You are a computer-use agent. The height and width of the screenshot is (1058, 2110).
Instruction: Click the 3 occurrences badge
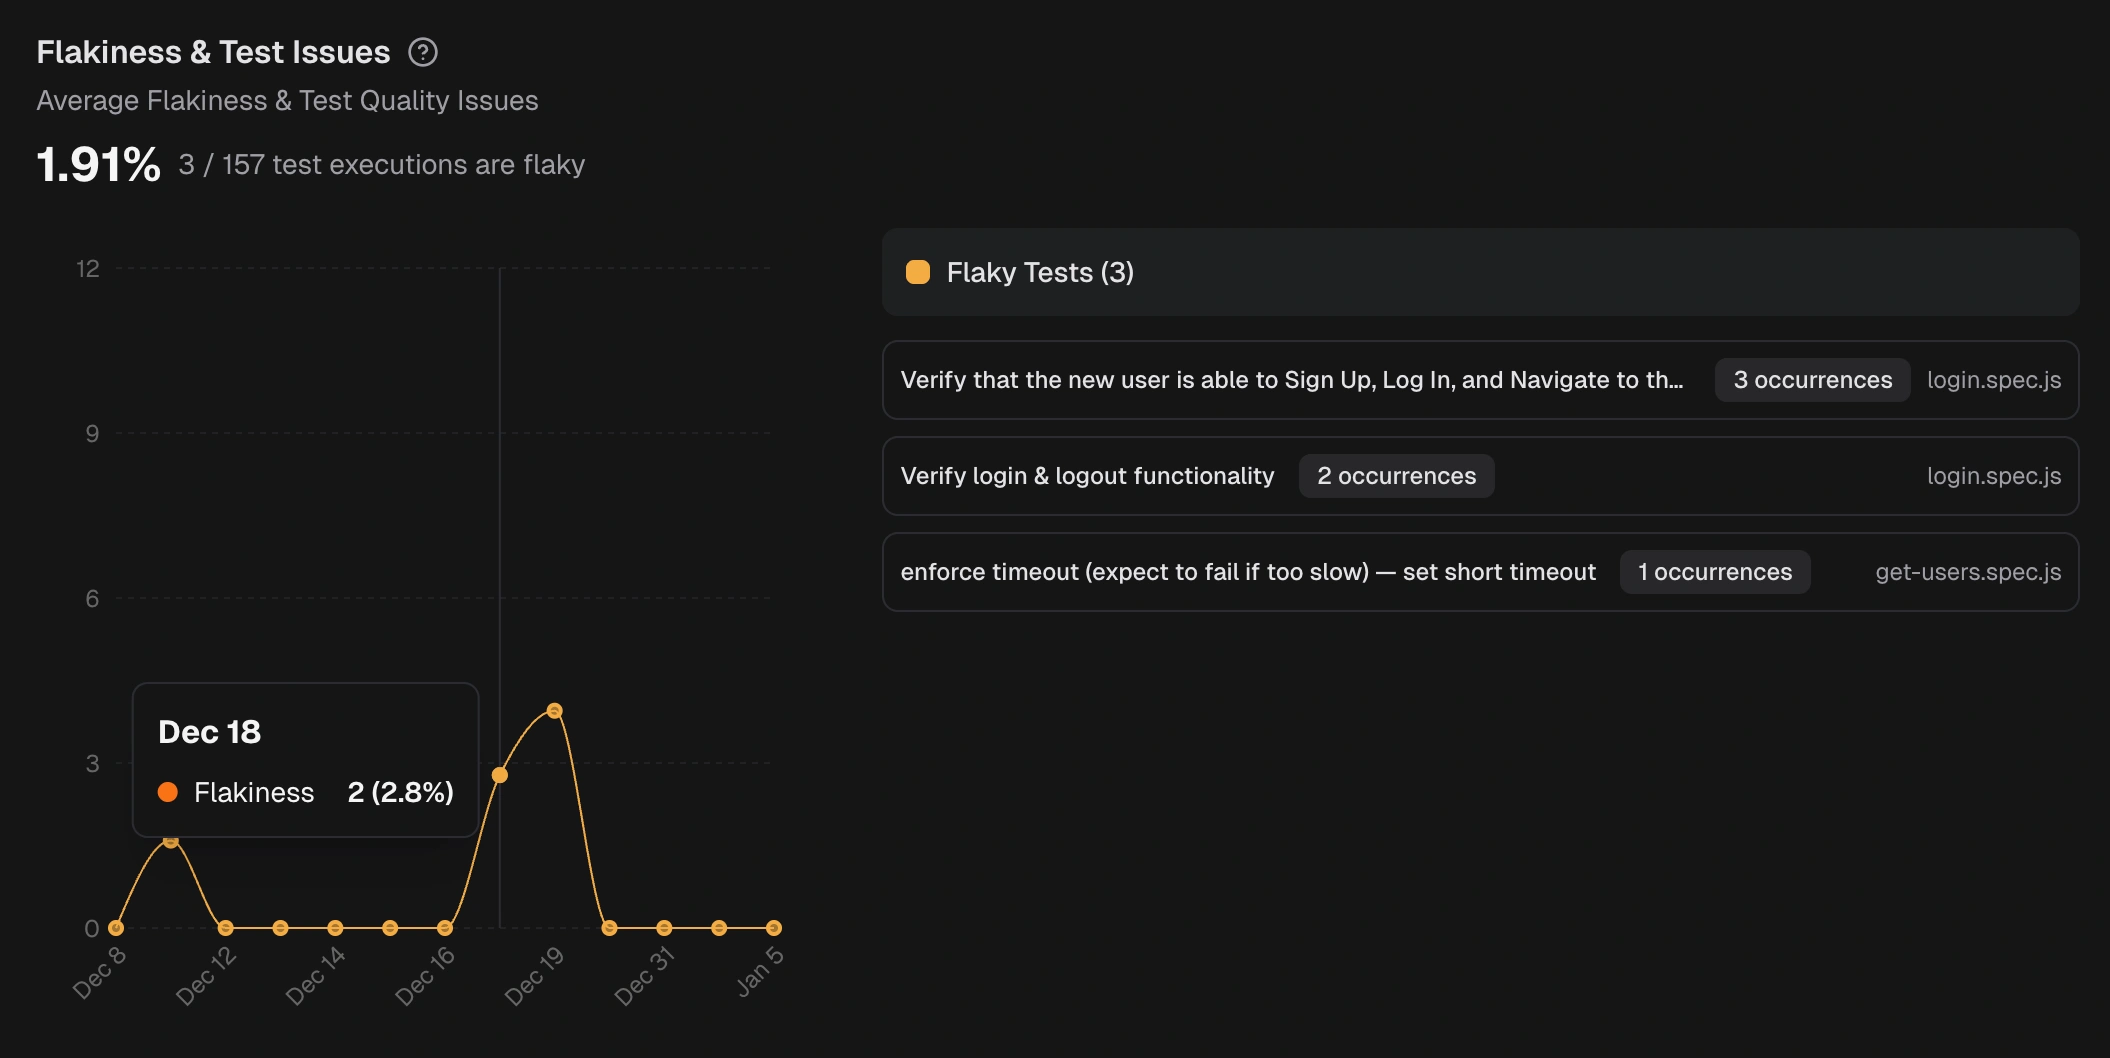(1811, 380)
